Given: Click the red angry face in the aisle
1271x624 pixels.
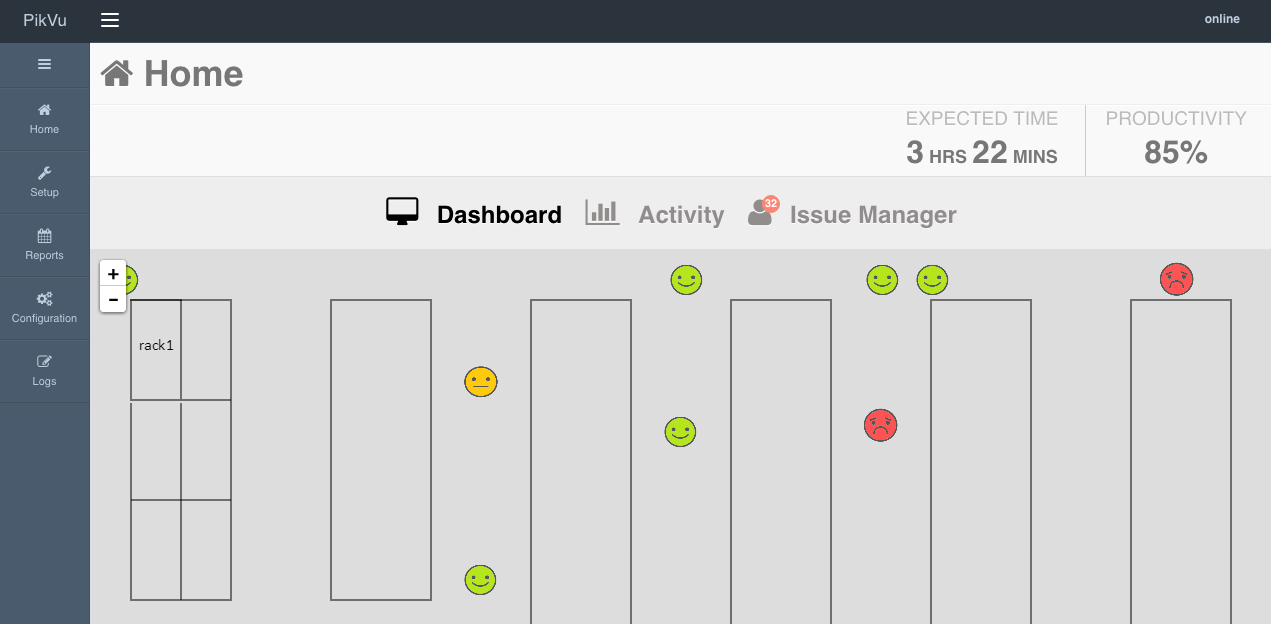Looking at the screenshot, I should click(880, 425).
